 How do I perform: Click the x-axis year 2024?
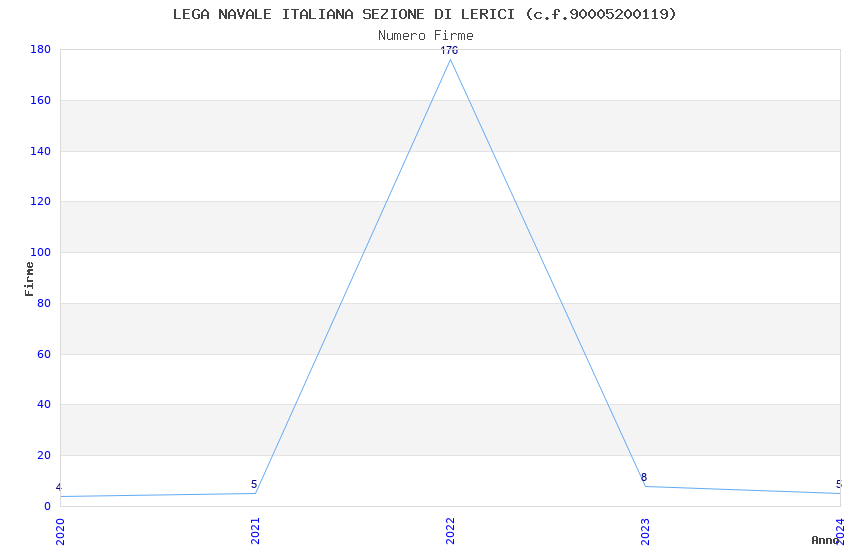click(x=840, y=532)
